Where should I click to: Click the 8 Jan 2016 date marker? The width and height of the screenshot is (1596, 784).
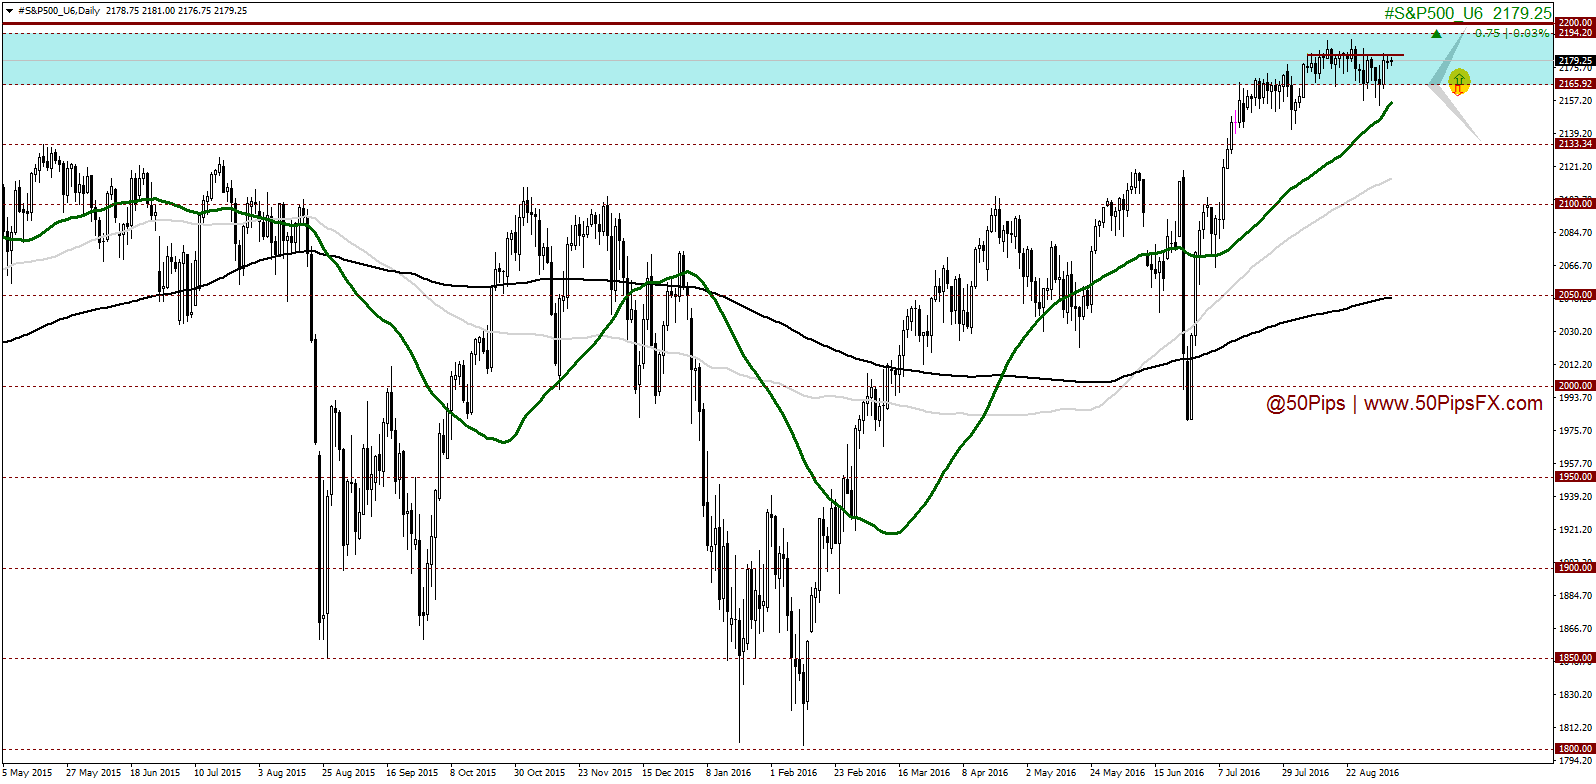(728, 773)
